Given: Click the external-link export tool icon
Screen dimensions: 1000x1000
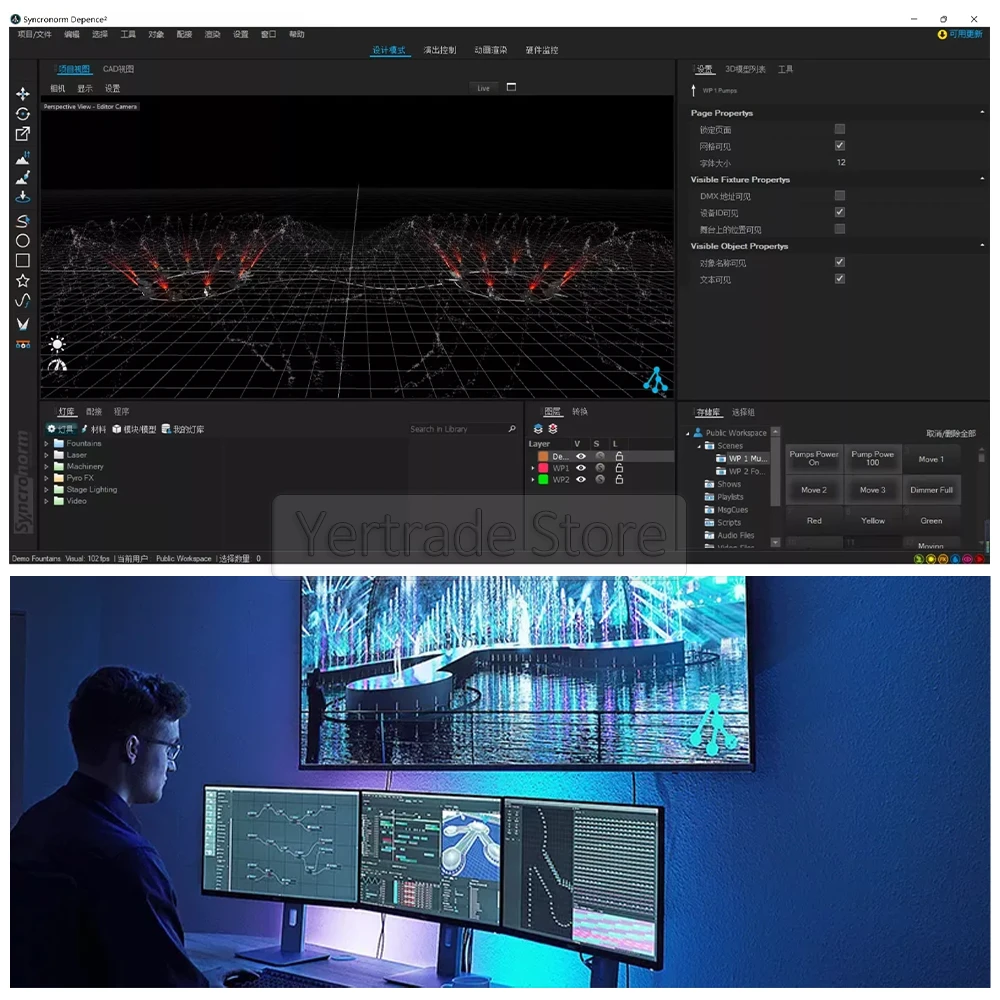Looking at the screenshot, I should pos(23,133).
